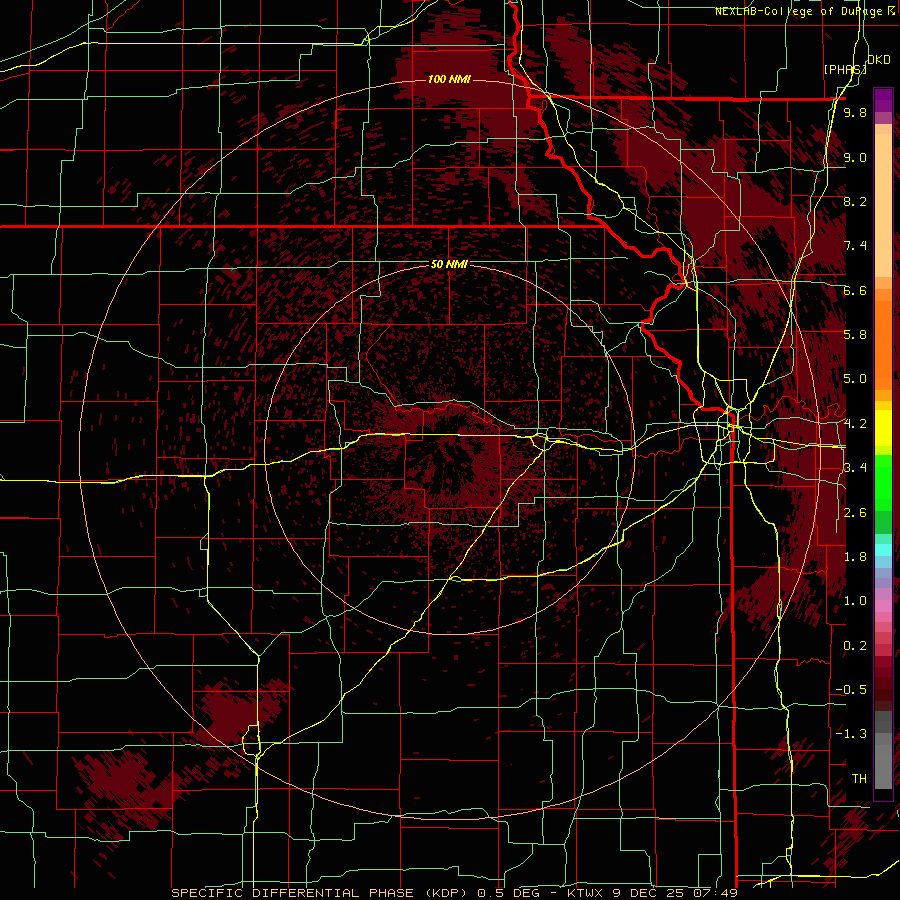Click the 50 NMI range ring label
Image resolution: width=900 pixels, height=900 pixels.
pos(449,265)
